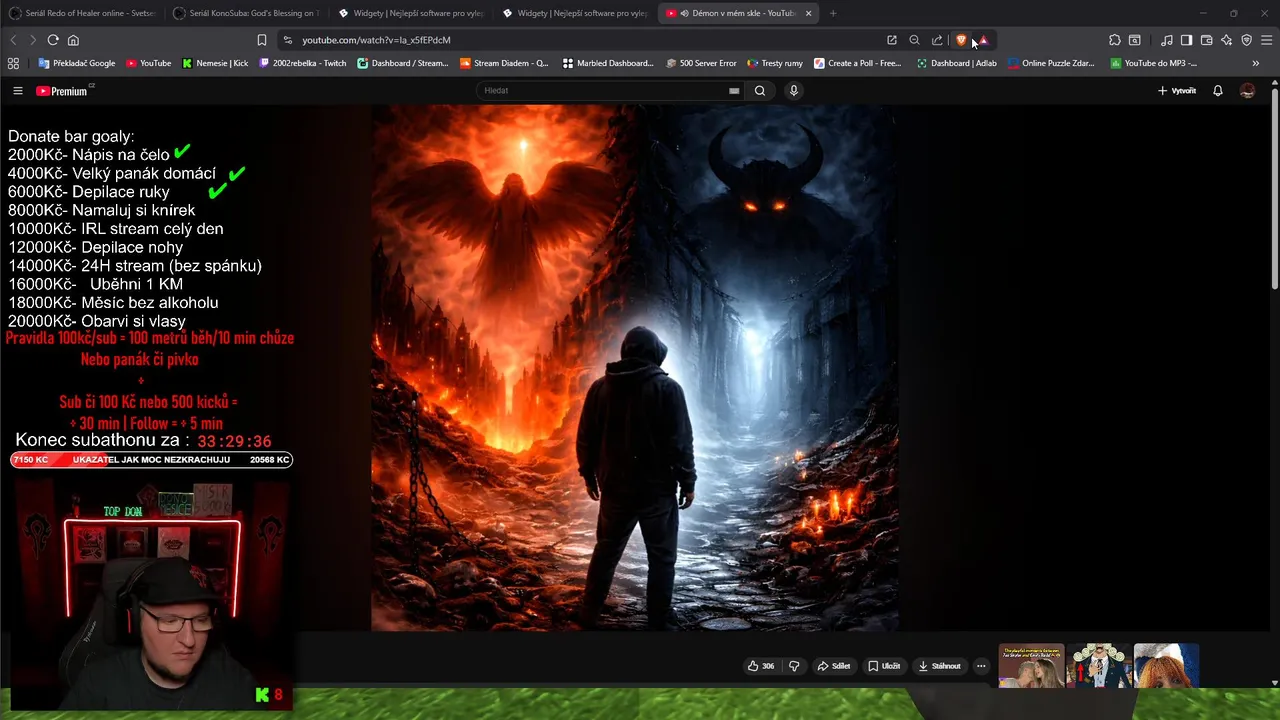Start voice search with the microphone
Image resolution: width=1280 pixels, height=720 pixels.
pyautogui.click(x=794, y=90)
